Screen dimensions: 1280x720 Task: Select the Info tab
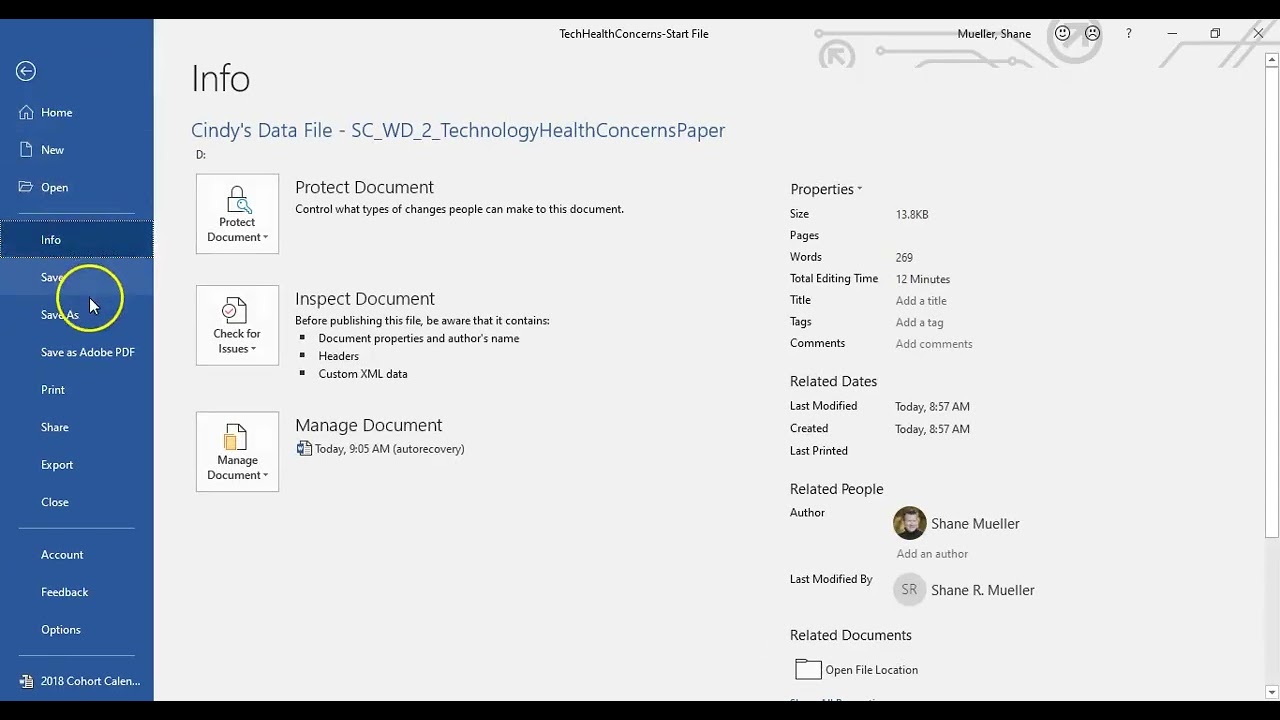[77, 240]
